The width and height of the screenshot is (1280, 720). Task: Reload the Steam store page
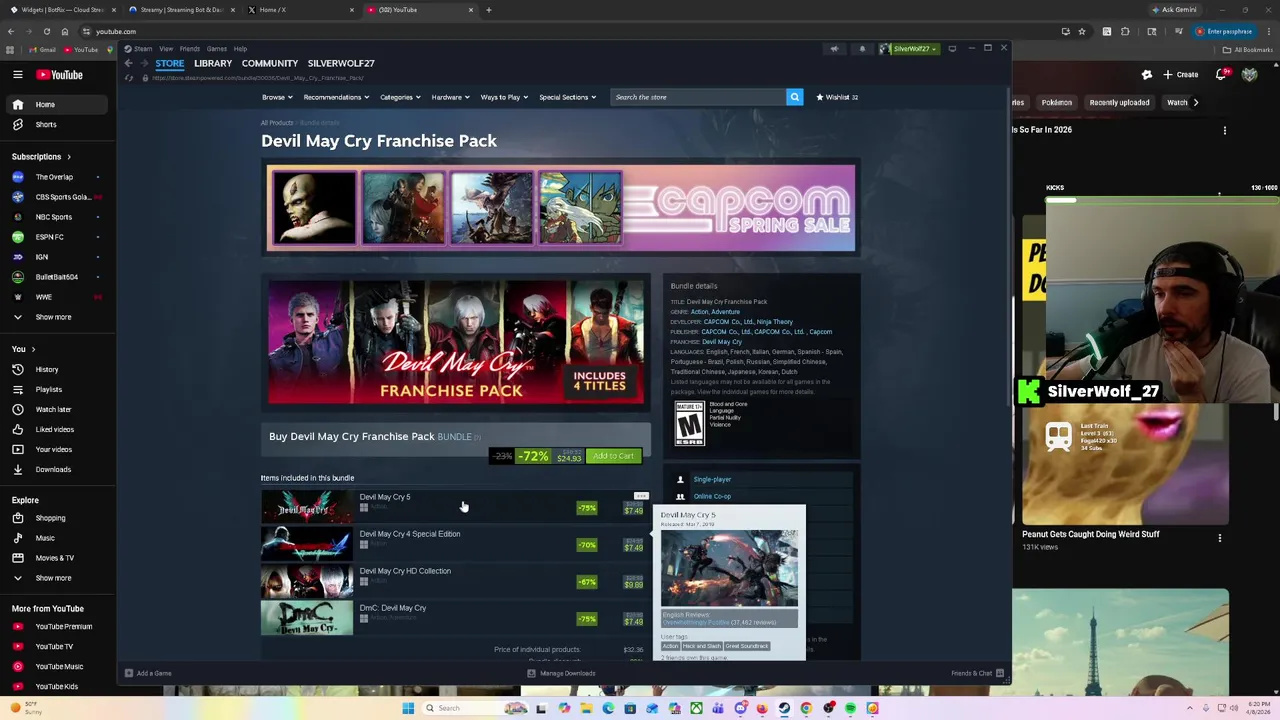(128, 78)
